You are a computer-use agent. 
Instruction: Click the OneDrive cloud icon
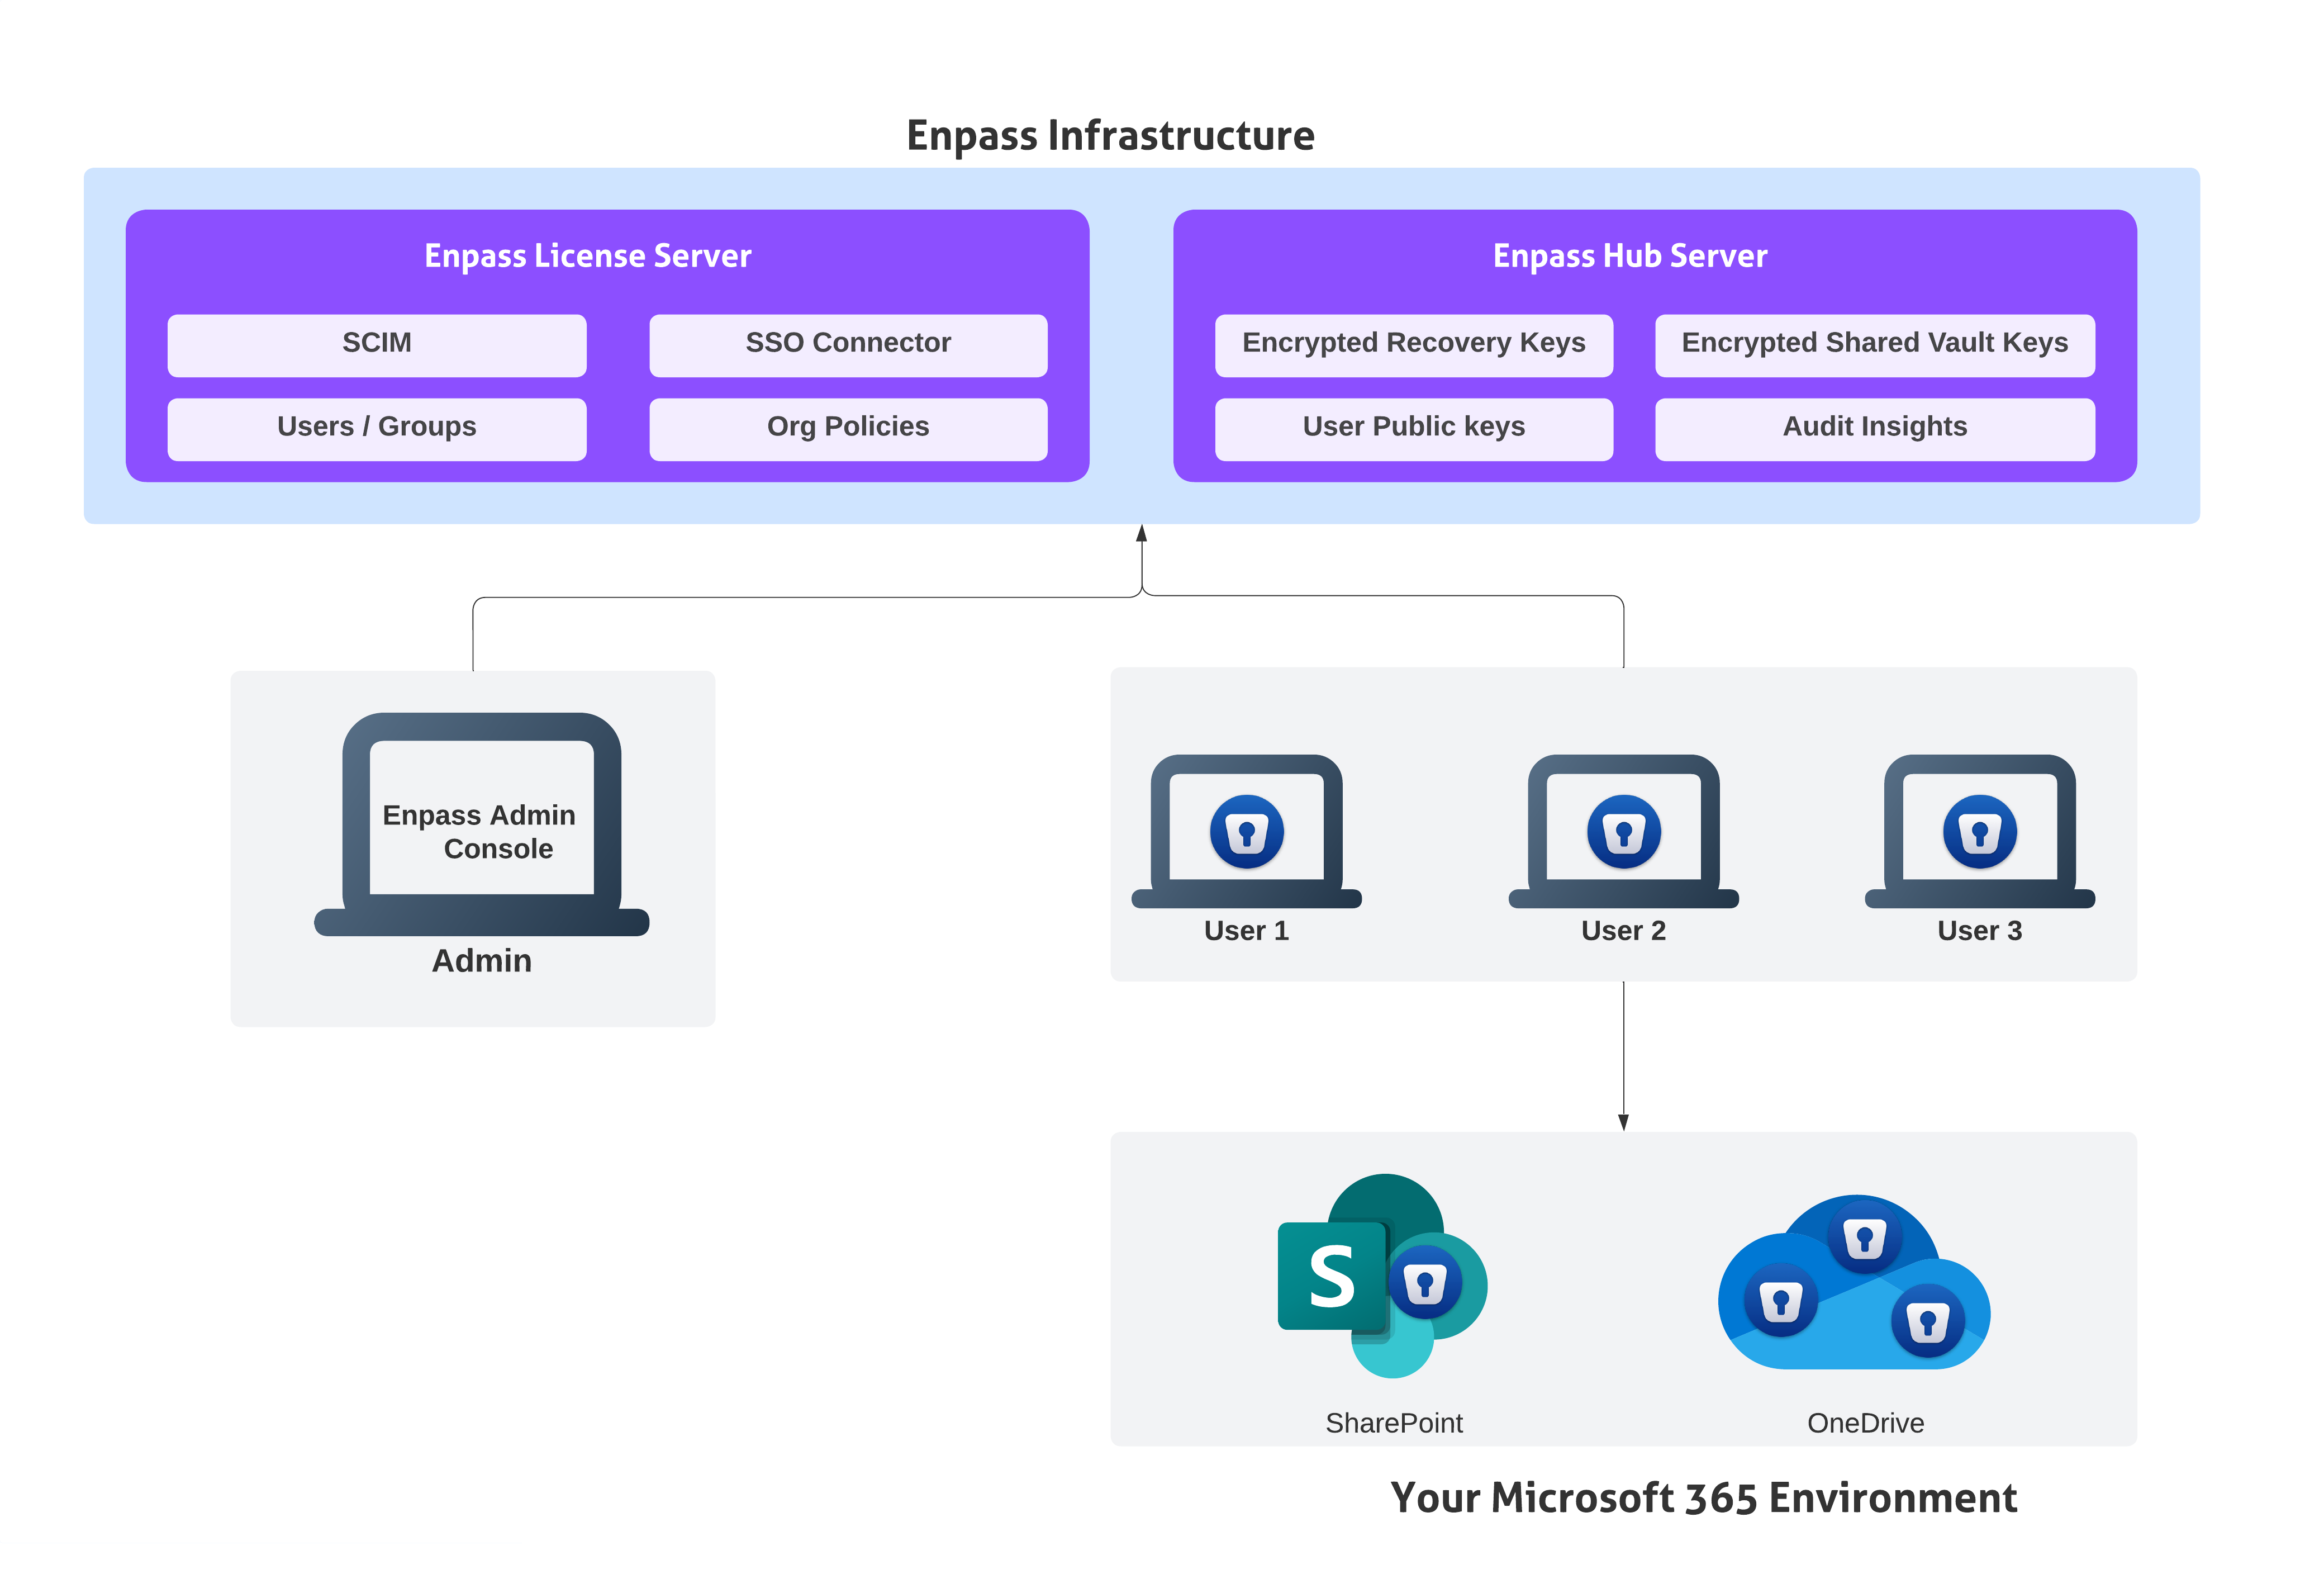[x=1854, y=1282]
